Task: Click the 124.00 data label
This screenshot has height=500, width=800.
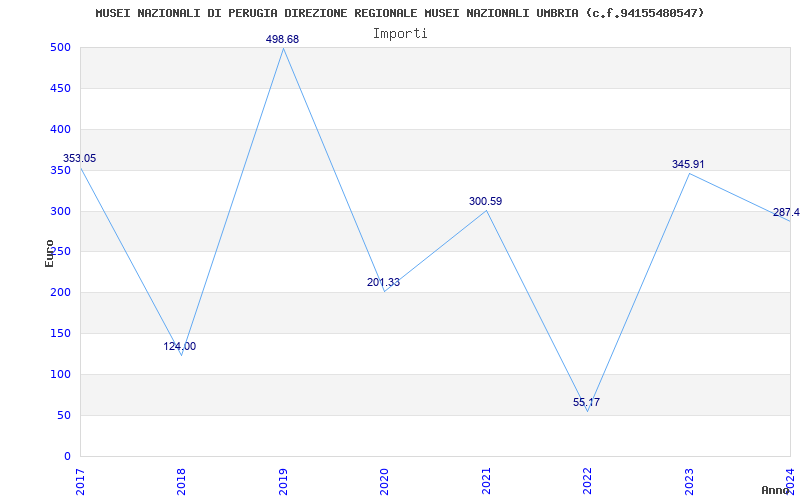Action: (x=180, y=346)
